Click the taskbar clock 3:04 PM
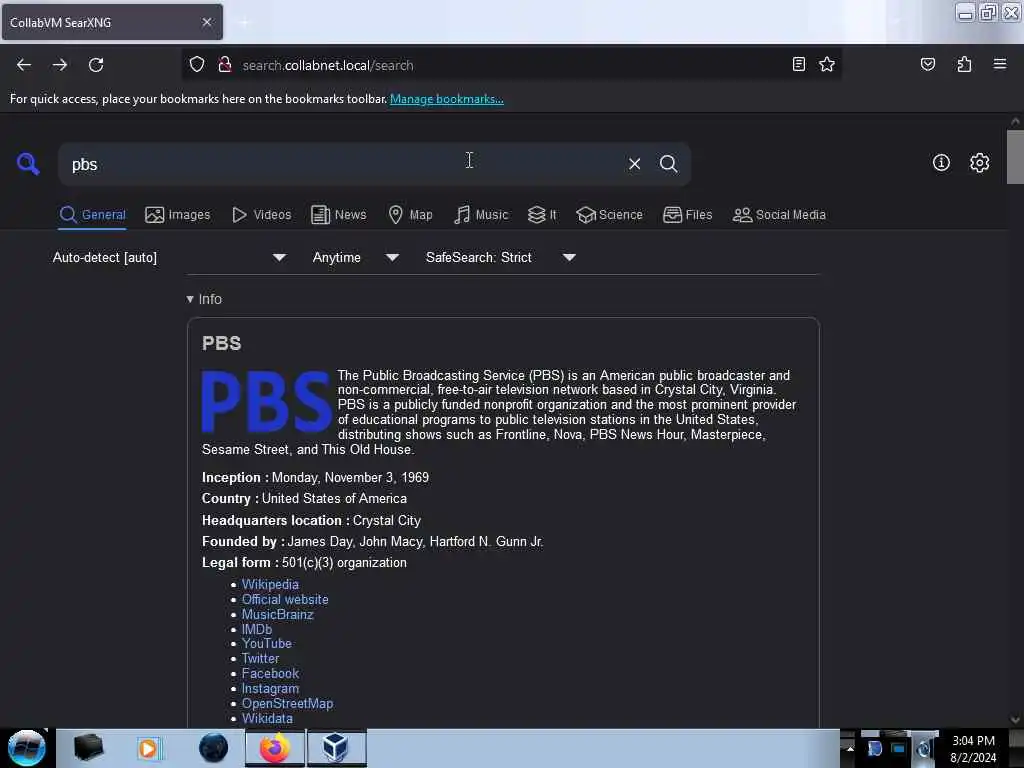Screen dimensions: 1024x768 coord(973,741)
